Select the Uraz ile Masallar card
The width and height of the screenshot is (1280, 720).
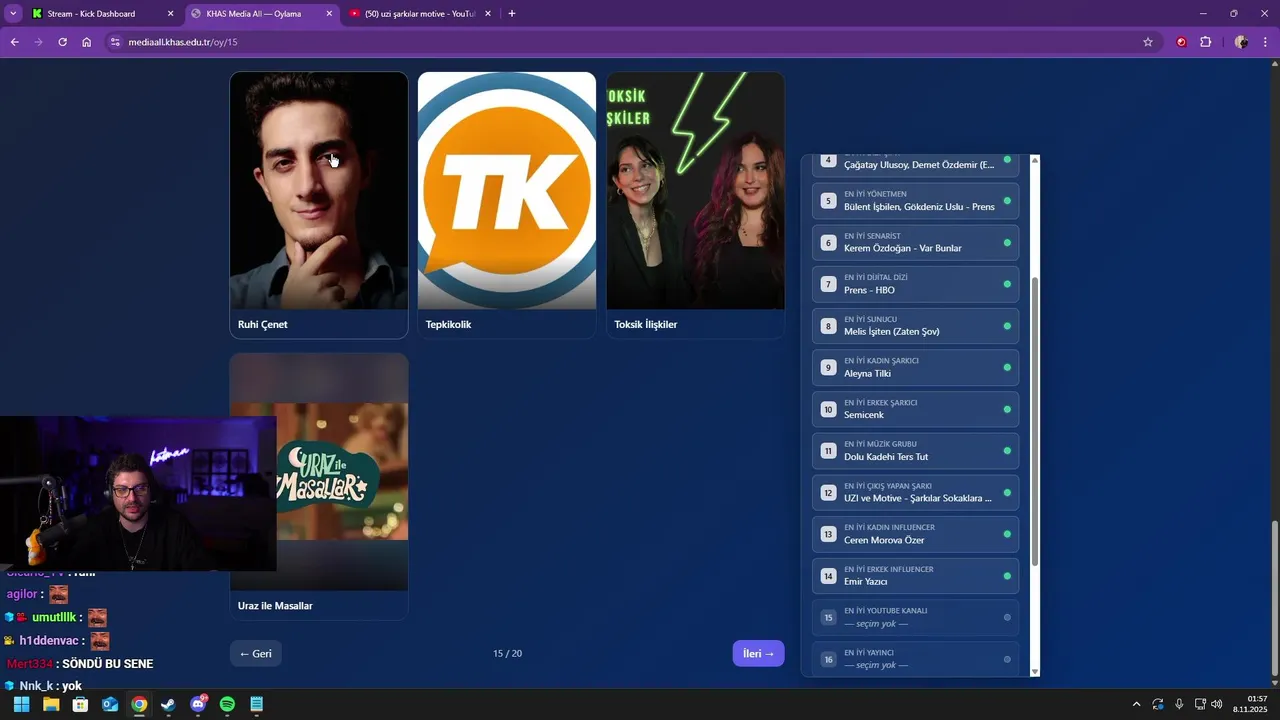pos(319,486)
